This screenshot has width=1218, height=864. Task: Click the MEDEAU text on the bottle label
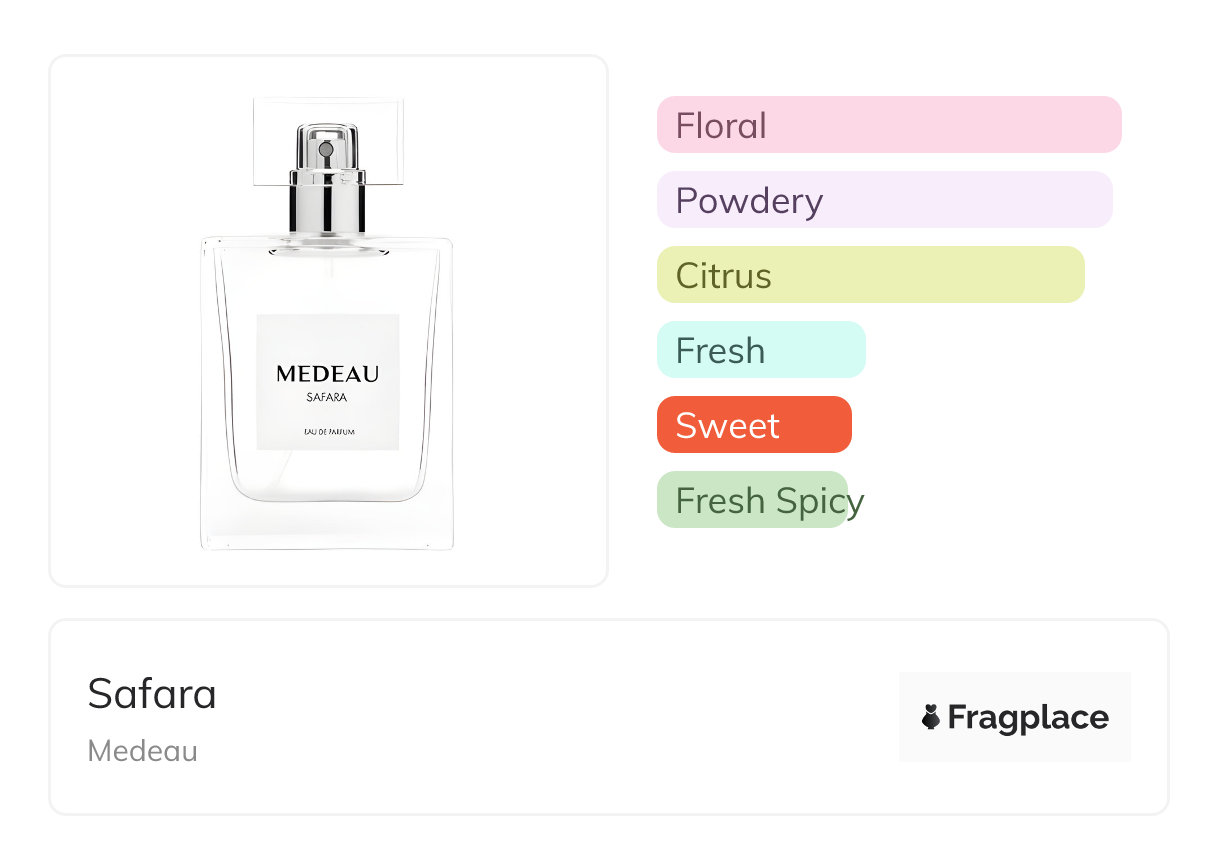coord(328,374)
